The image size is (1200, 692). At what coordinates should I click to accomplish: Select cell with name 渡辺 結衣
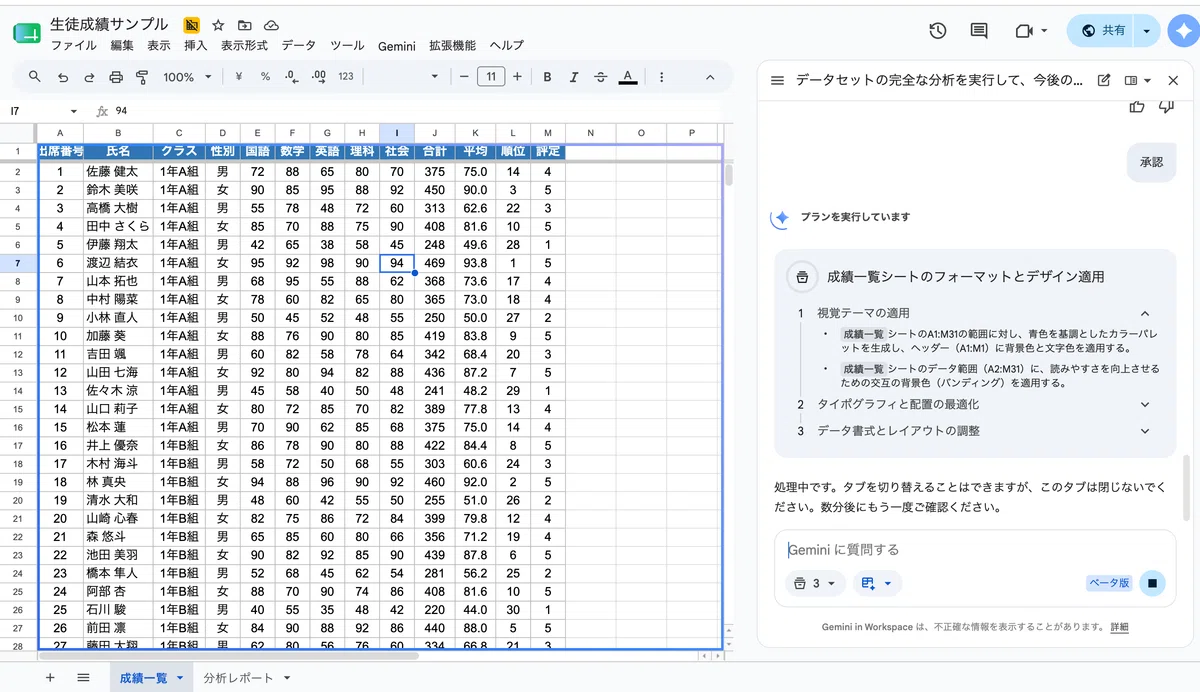pyautogui.click(x=118, y=263)
